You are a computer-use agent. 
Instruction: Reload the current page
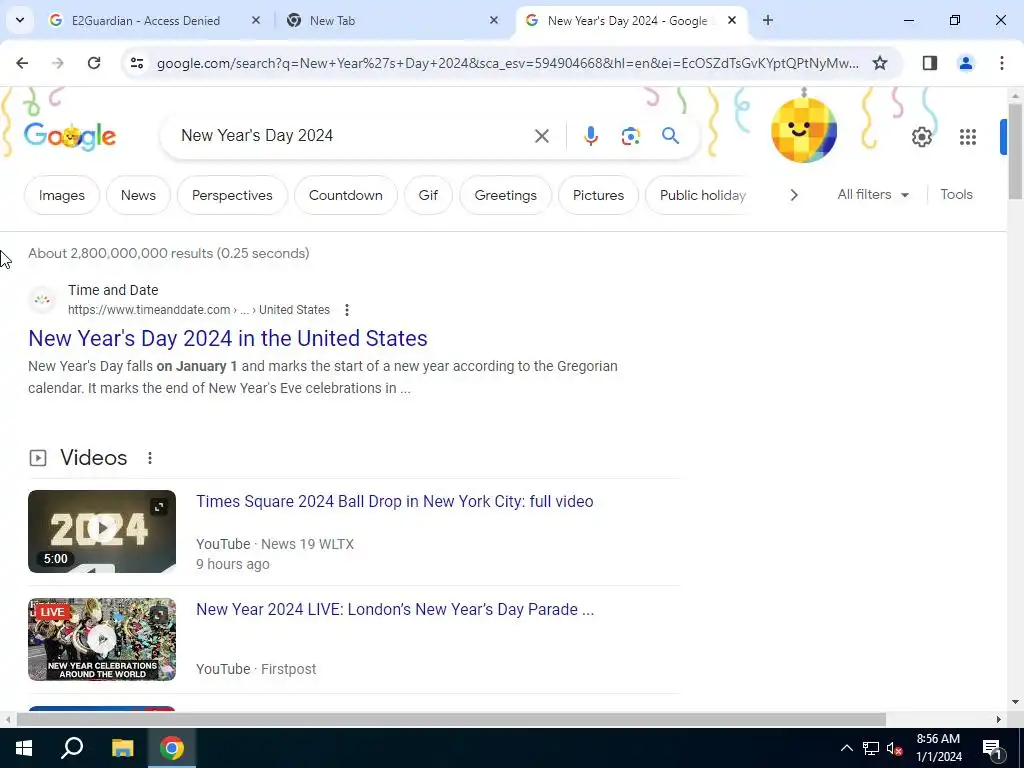pyautogui.click(x=94, y=63)
